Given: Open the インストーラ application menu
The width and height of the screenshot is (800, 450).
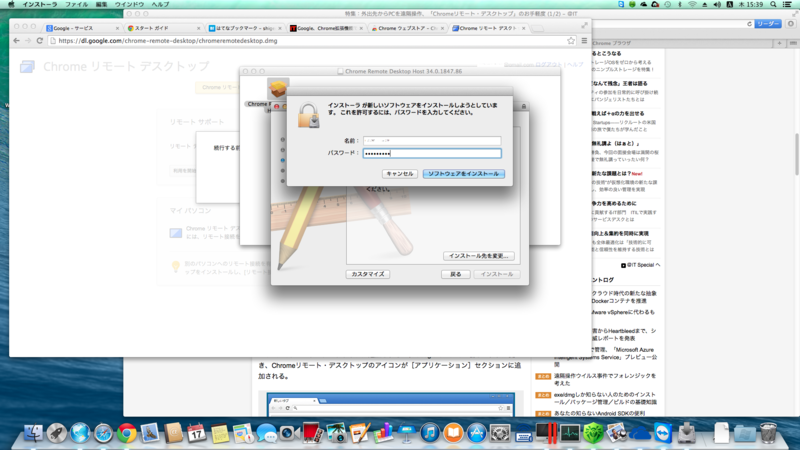Looking at the screenshot, I should coord(40,4).
